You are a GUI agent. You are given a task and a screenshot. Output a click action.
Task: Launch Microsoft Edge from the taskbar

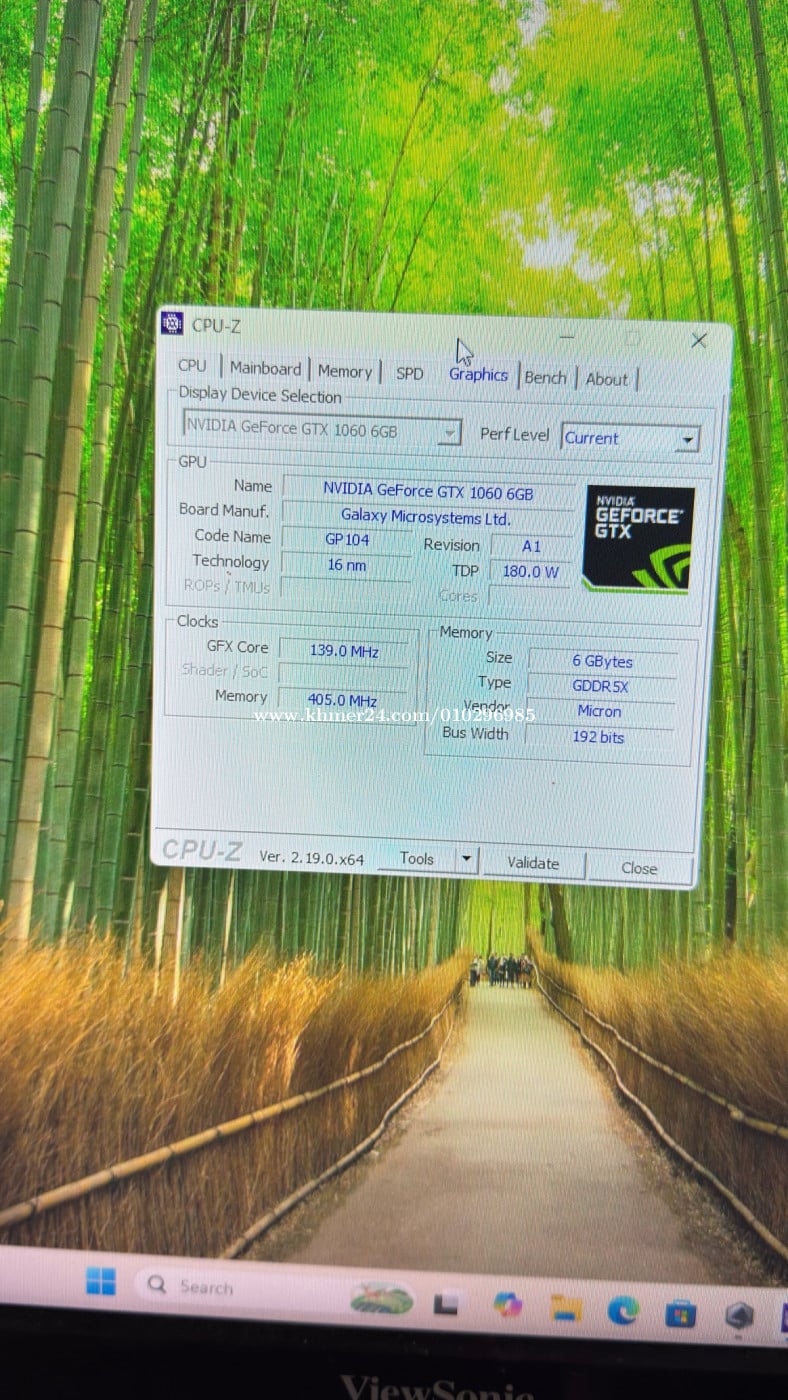coord(623,1309)
